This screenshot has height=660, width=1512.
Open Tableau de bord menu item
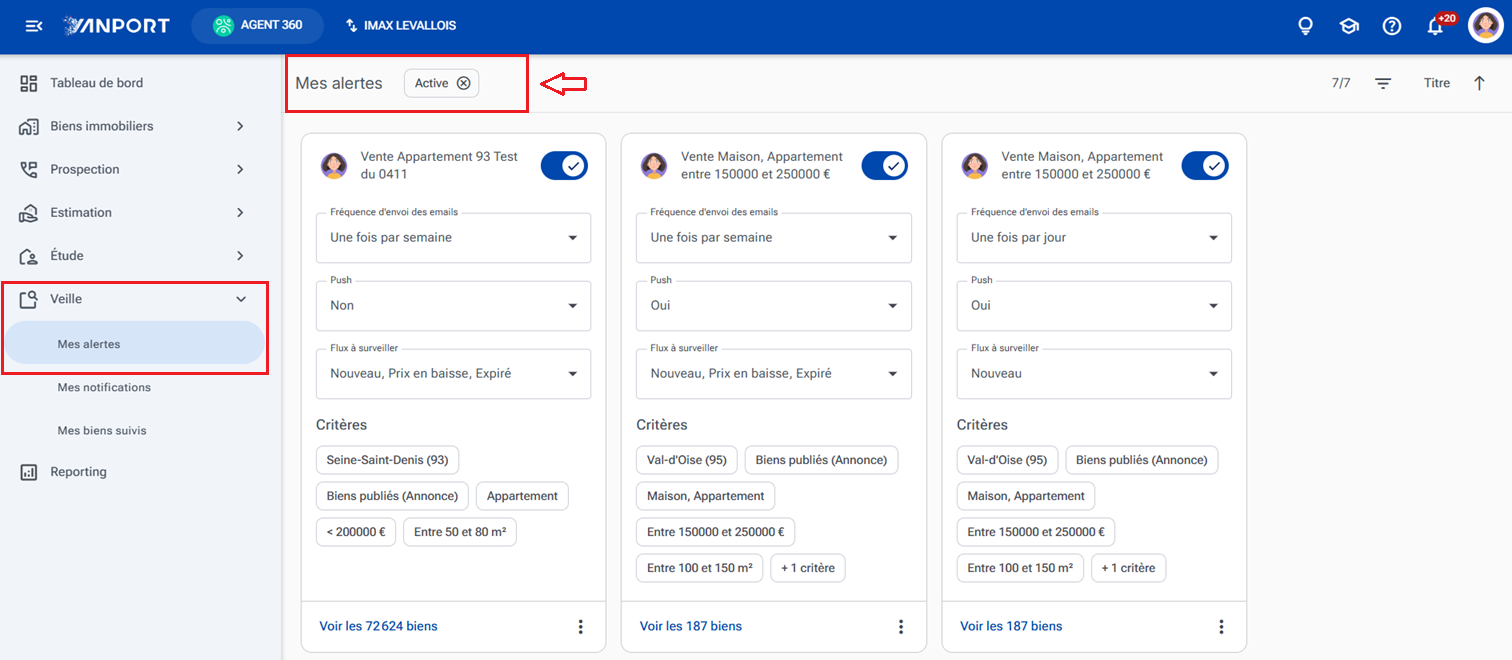pos(133,83)
